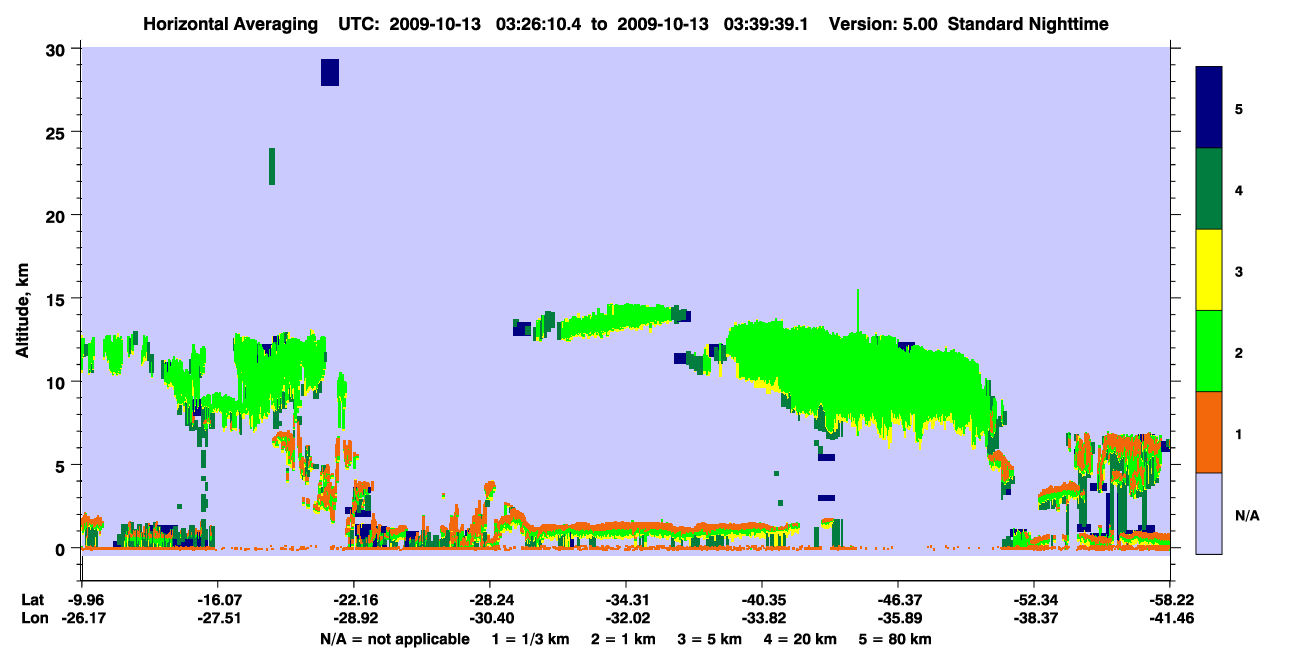Click the longitude value '-28.92'
Screen dimensions: 1300x667
pyautogui.click(x=354, y=619)
